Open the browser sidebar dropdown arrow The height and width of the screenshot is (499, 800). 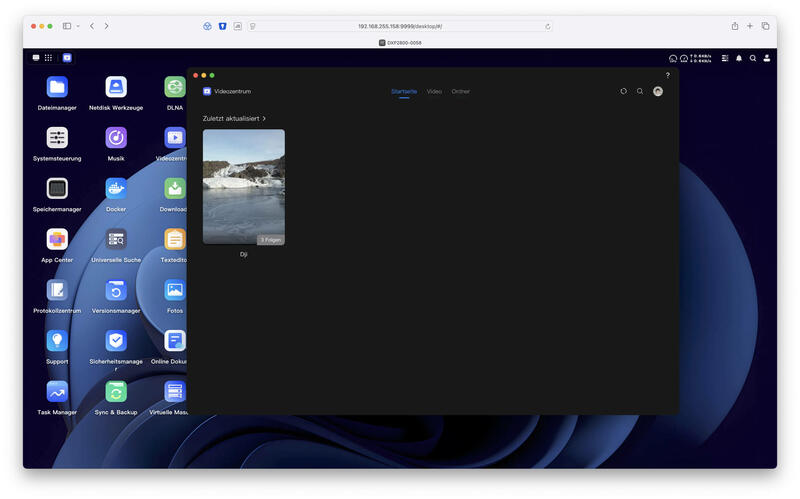point(78,26)
